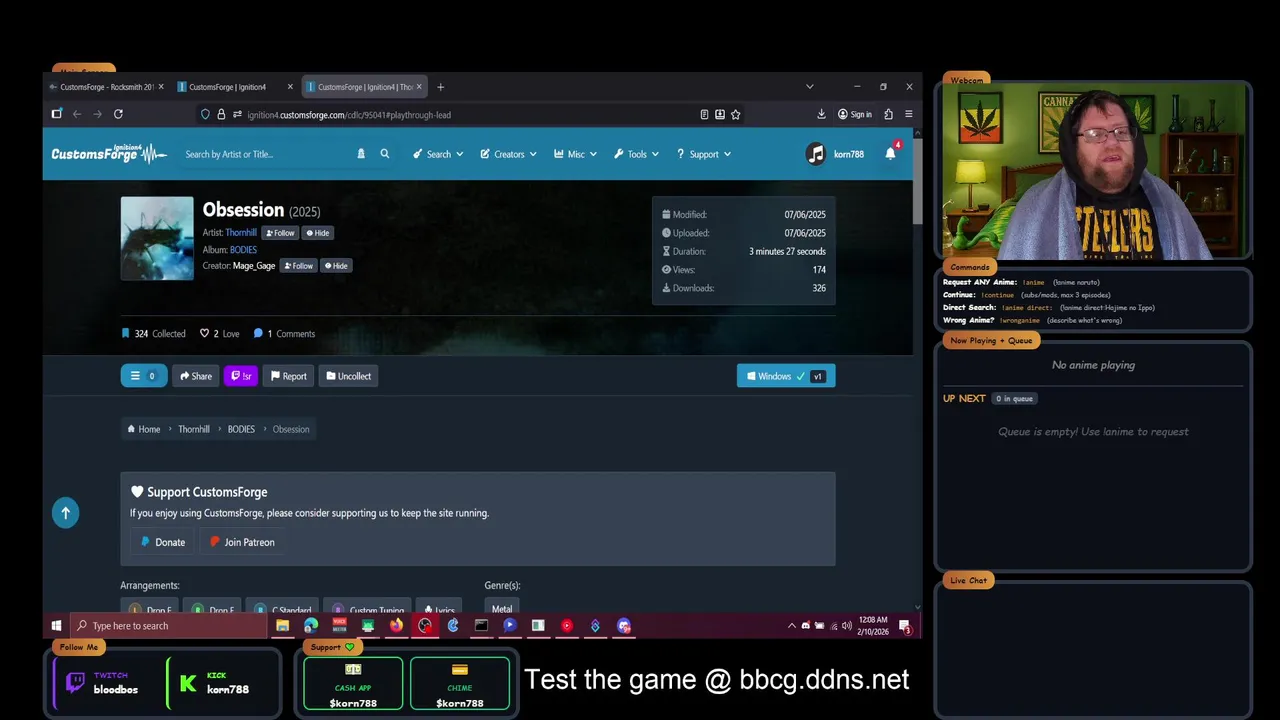Open the 1 Comments link
This screenshot has width=1280, height=720.
click(x=284, y=334)
